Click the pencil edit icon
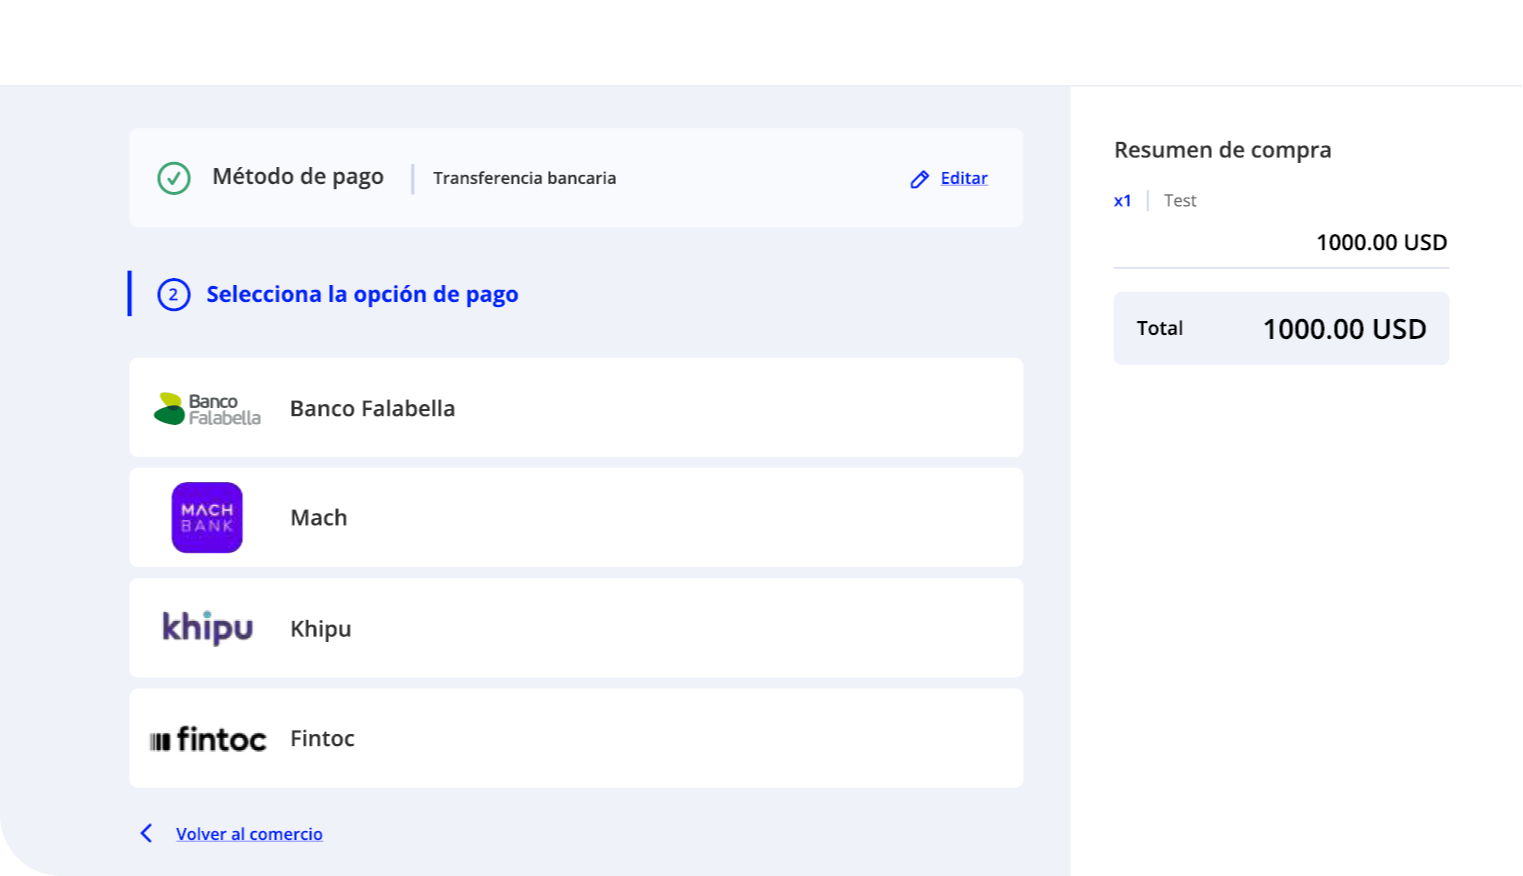Viewport: 1523px width, 876px height. 920,179
